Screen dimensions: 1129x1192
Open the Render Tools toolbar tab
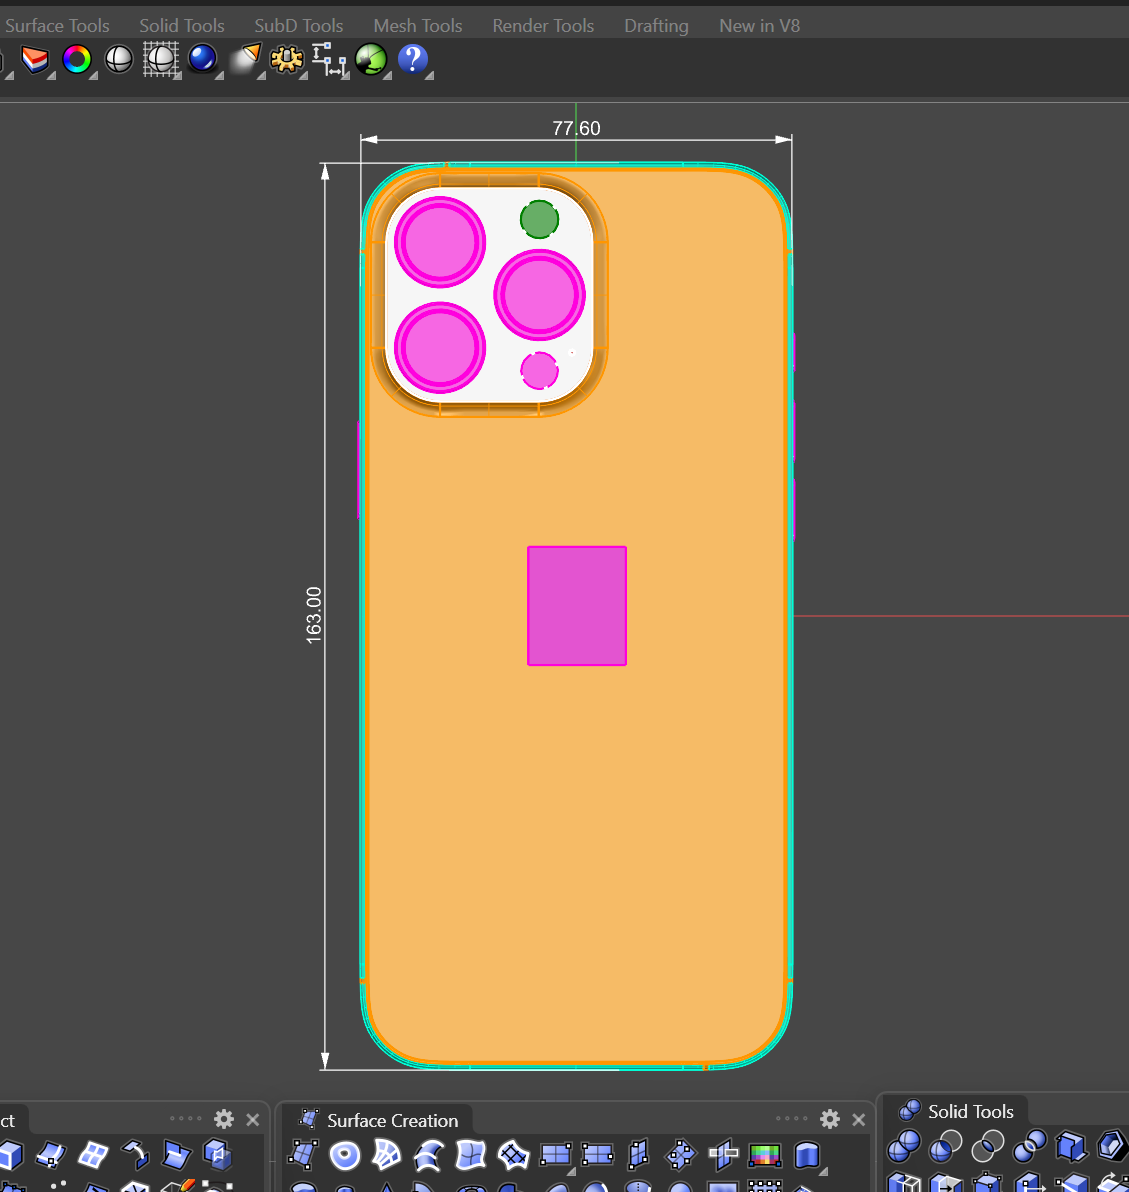[x=543, y=26]
